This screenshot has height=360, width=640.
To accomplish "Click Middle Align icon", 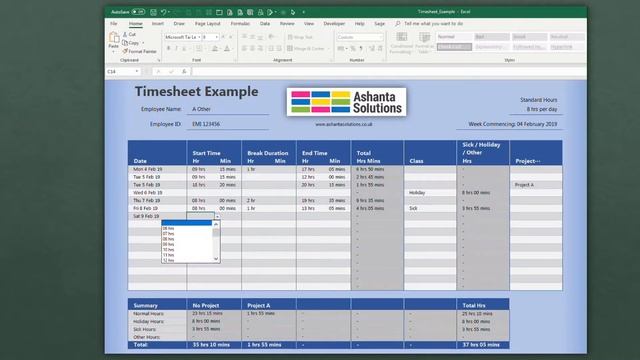I will point(252,37).
